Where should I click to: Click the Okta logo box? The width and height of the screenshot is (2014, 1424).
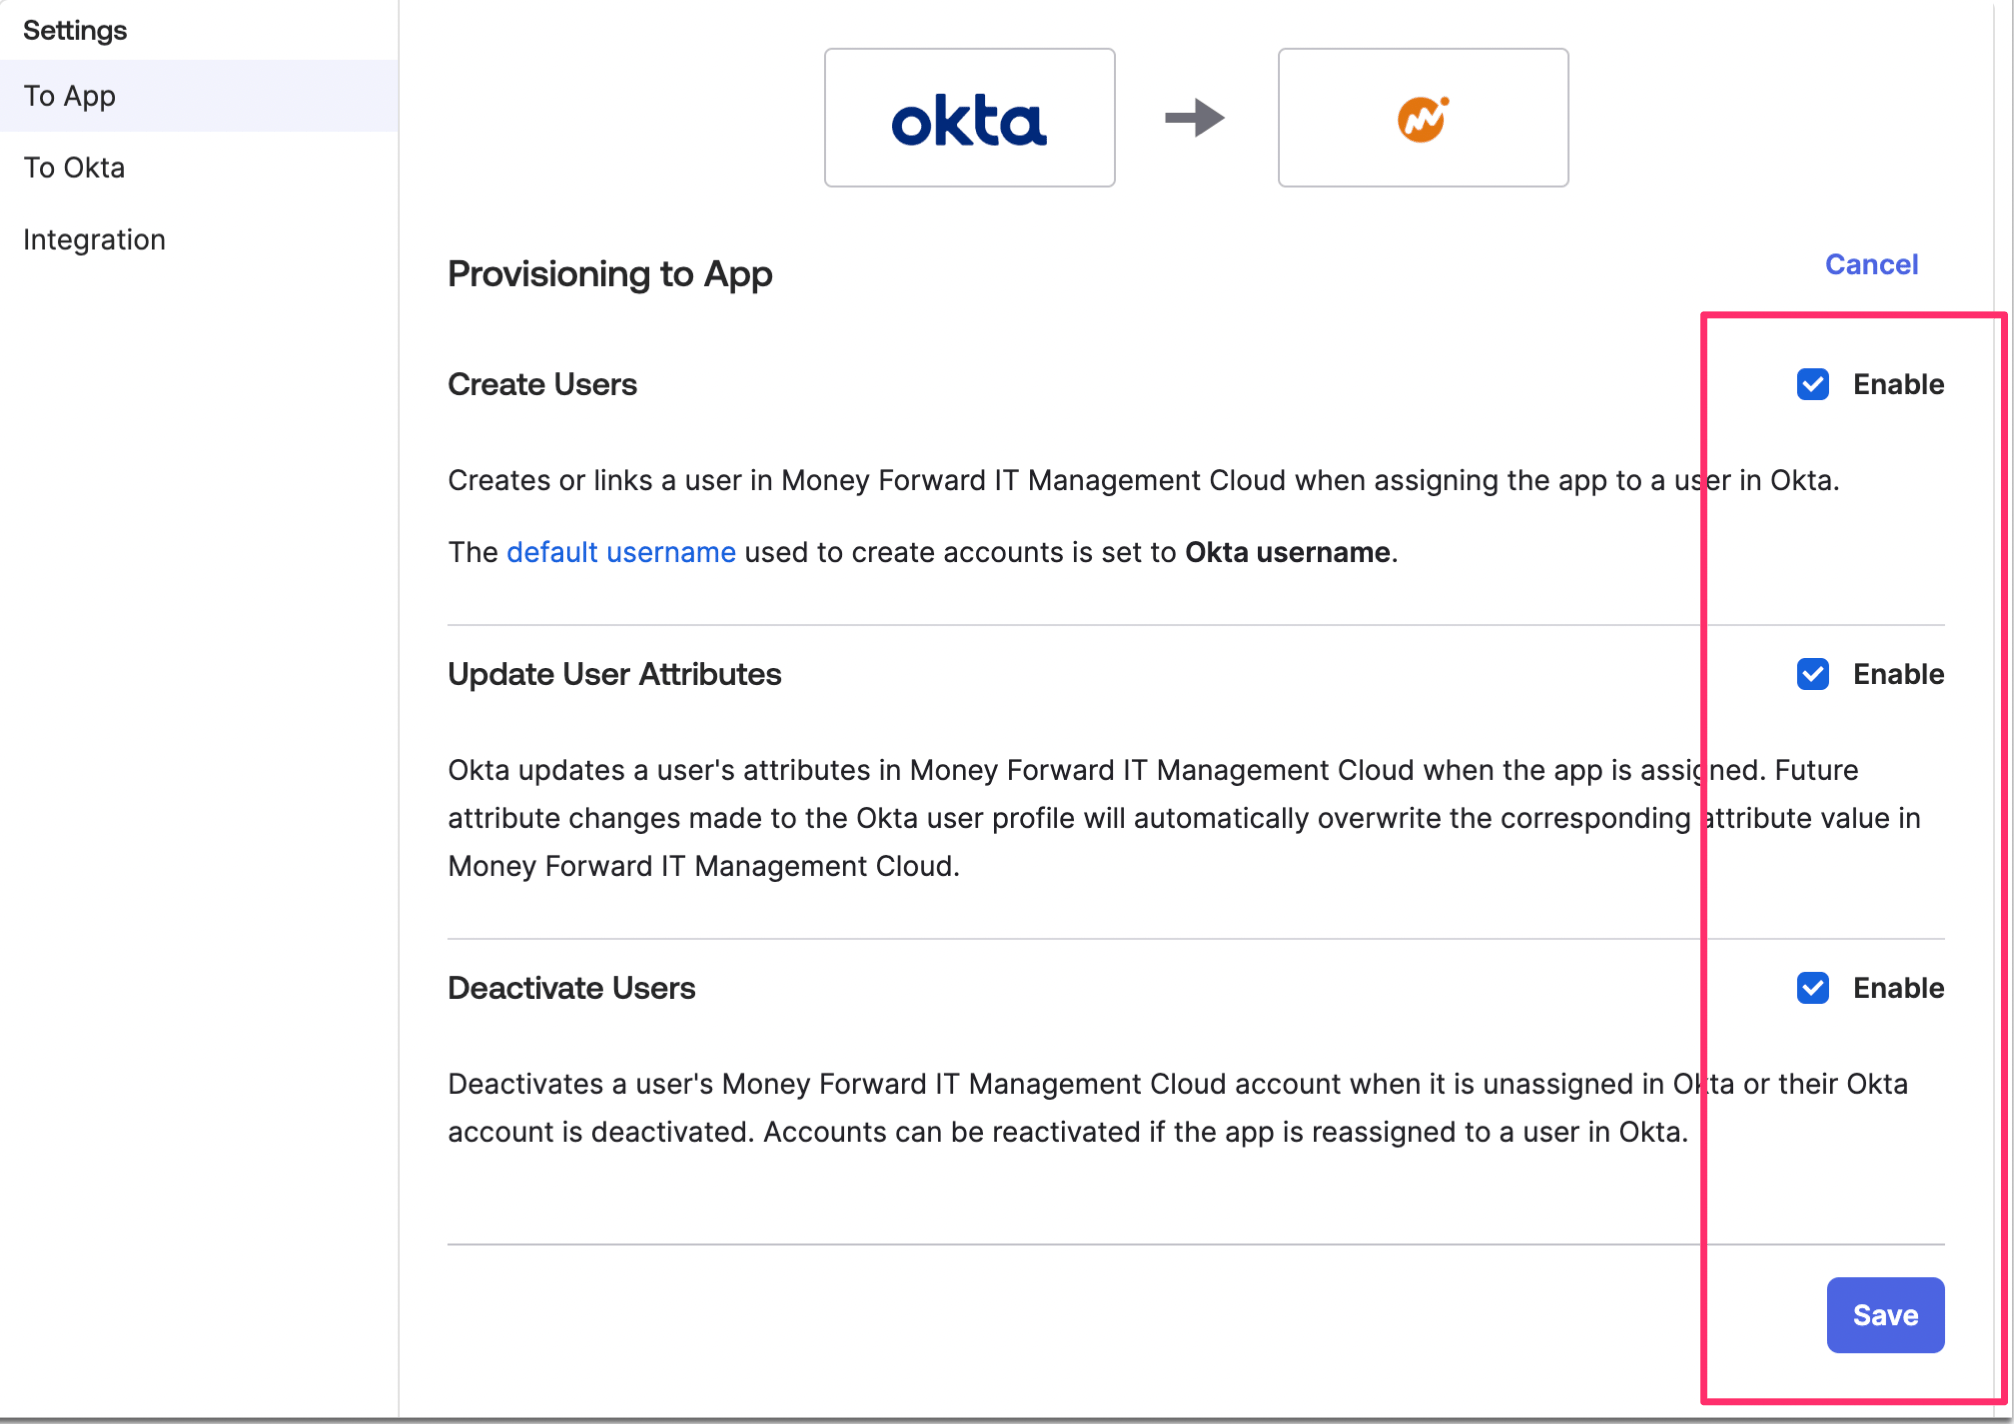(x=969, y=118)
